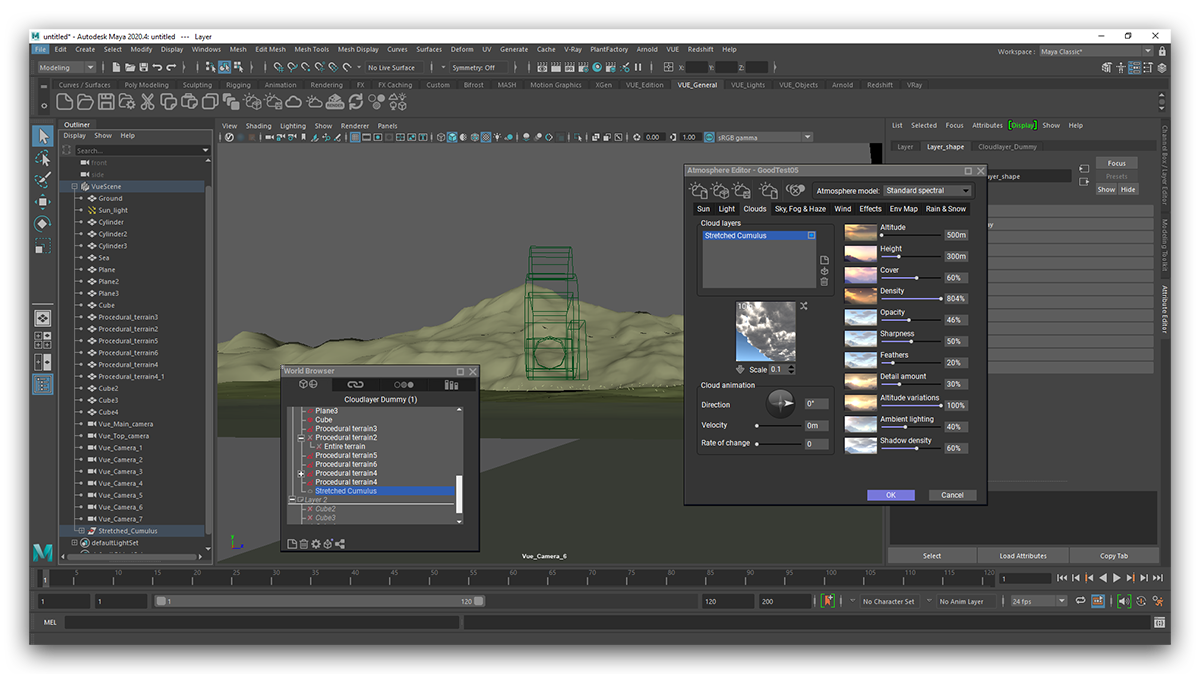Screen dimensions: 1200x674
Task: Adjust the Cover slider
Action: pos(911,277)
